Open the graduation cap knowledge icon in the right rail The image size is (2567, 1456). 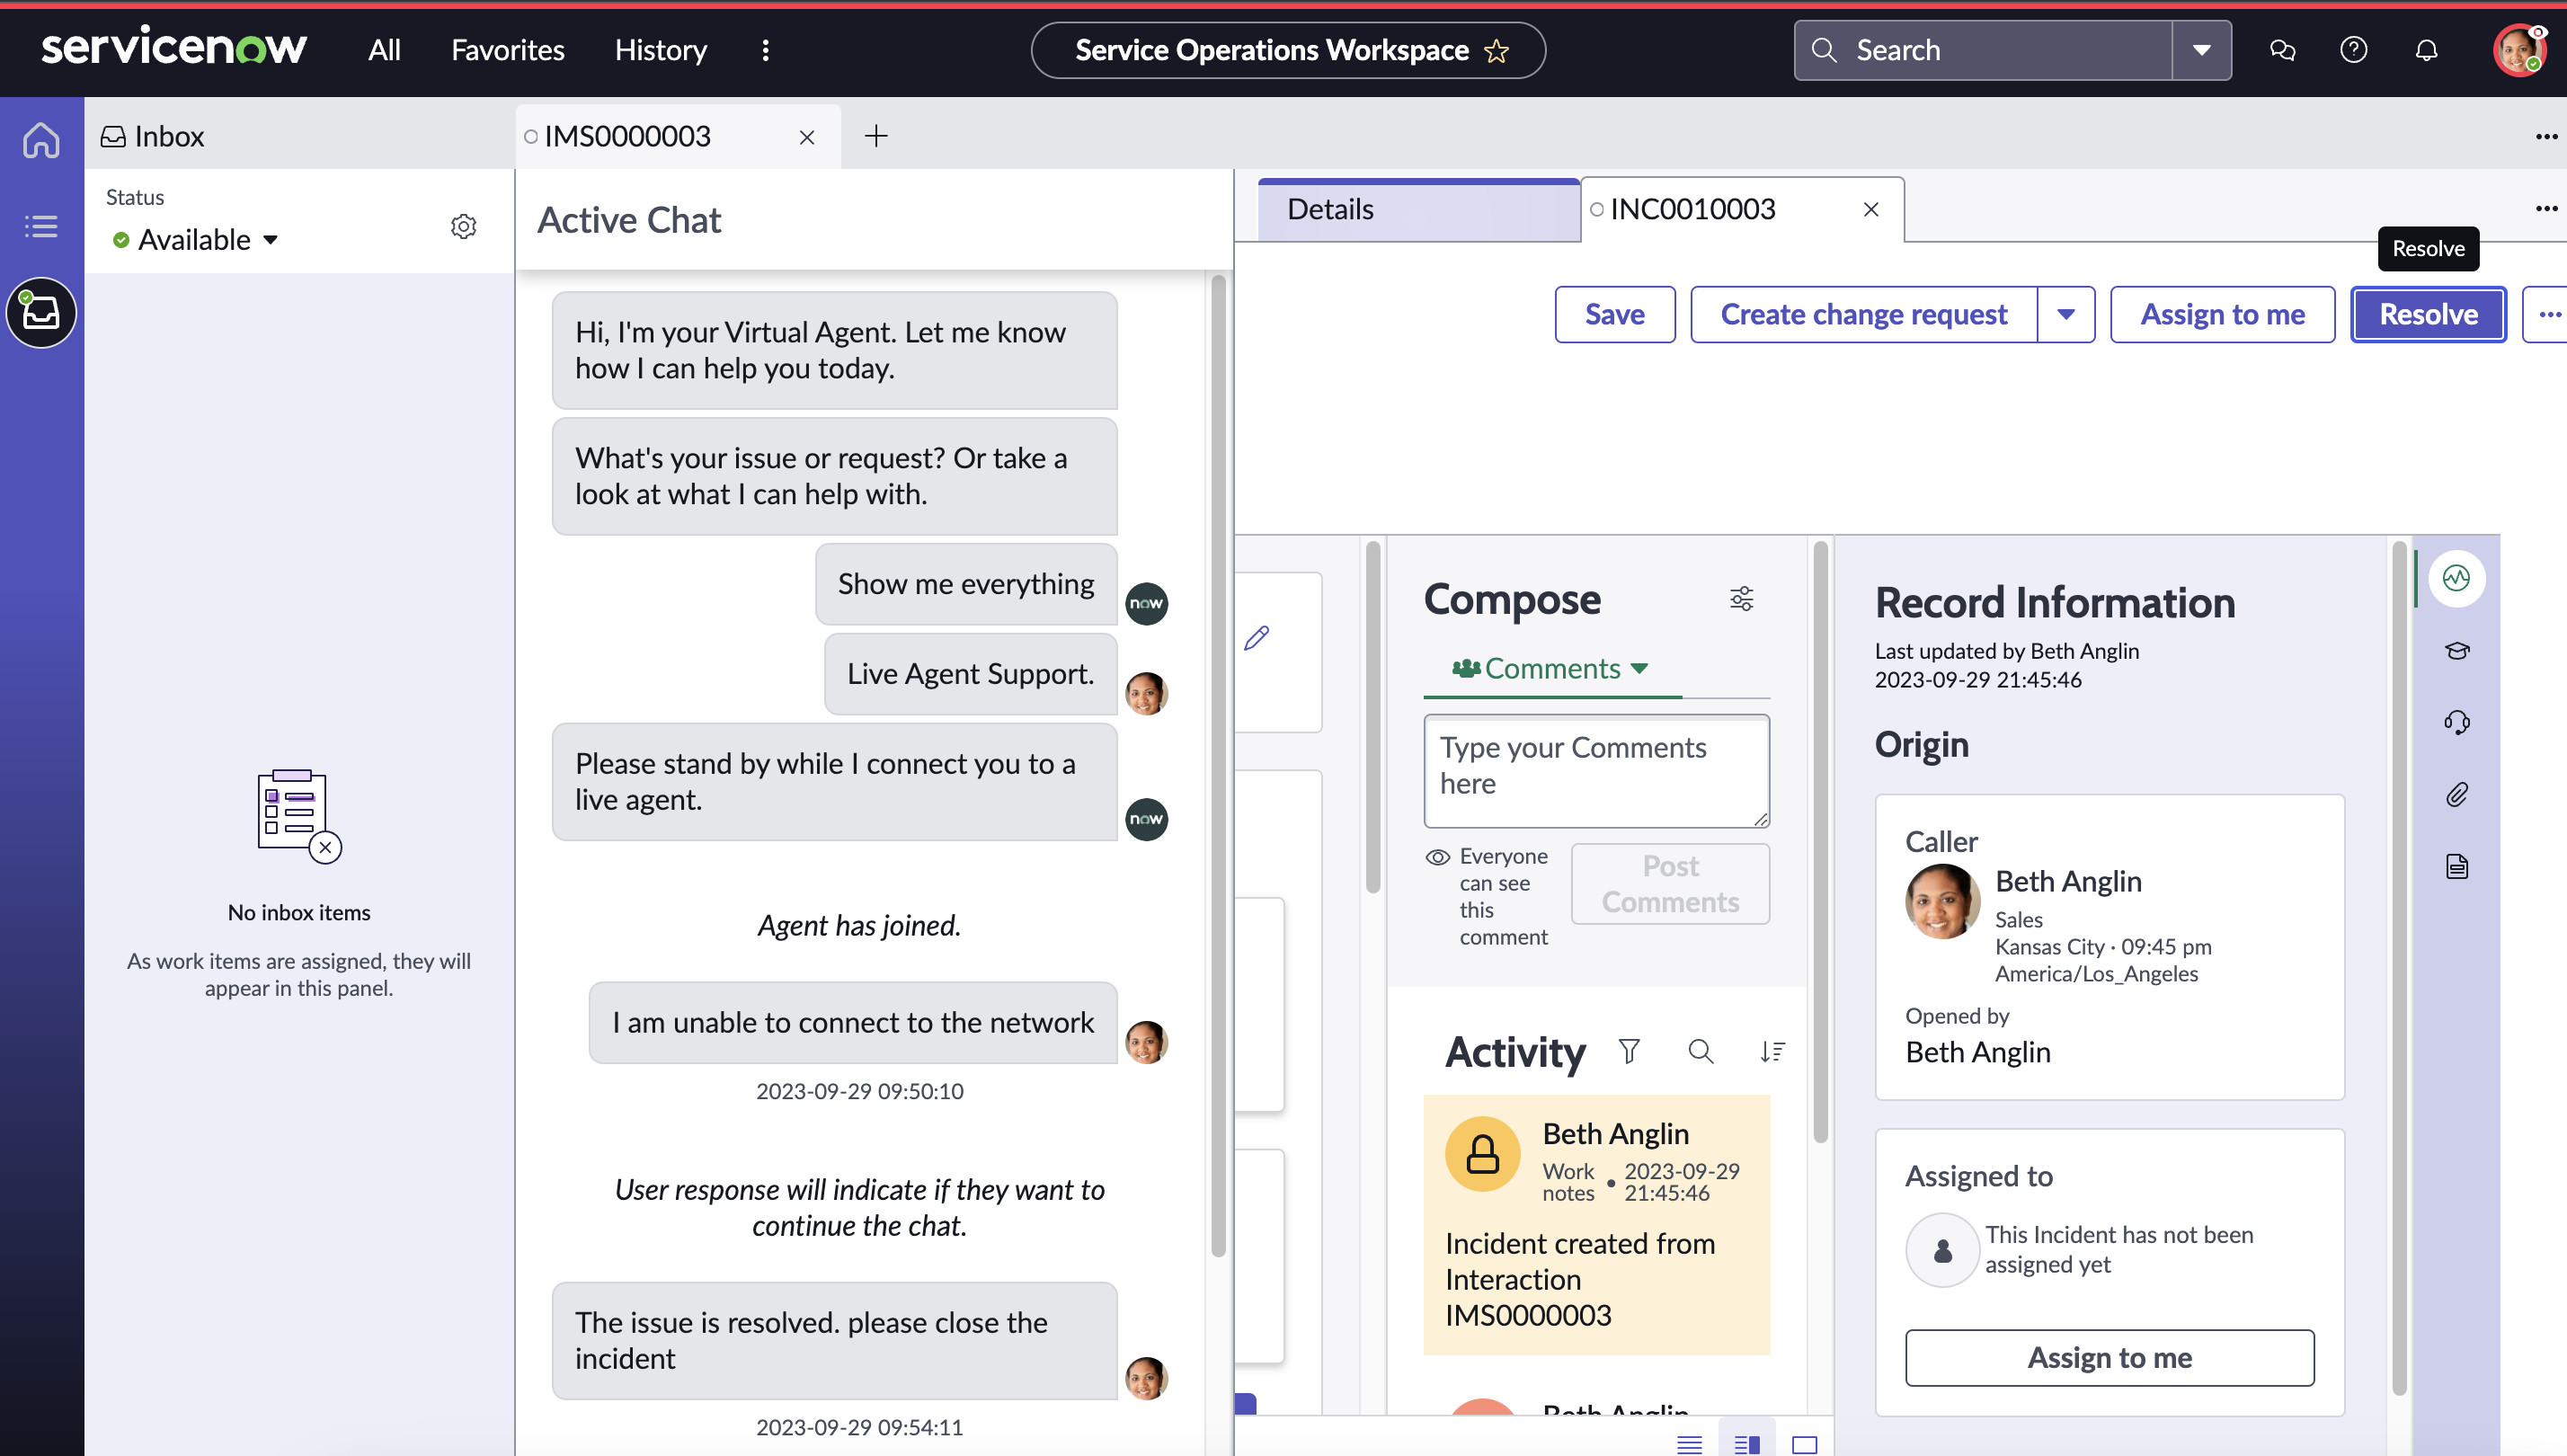click(2457, 650)
